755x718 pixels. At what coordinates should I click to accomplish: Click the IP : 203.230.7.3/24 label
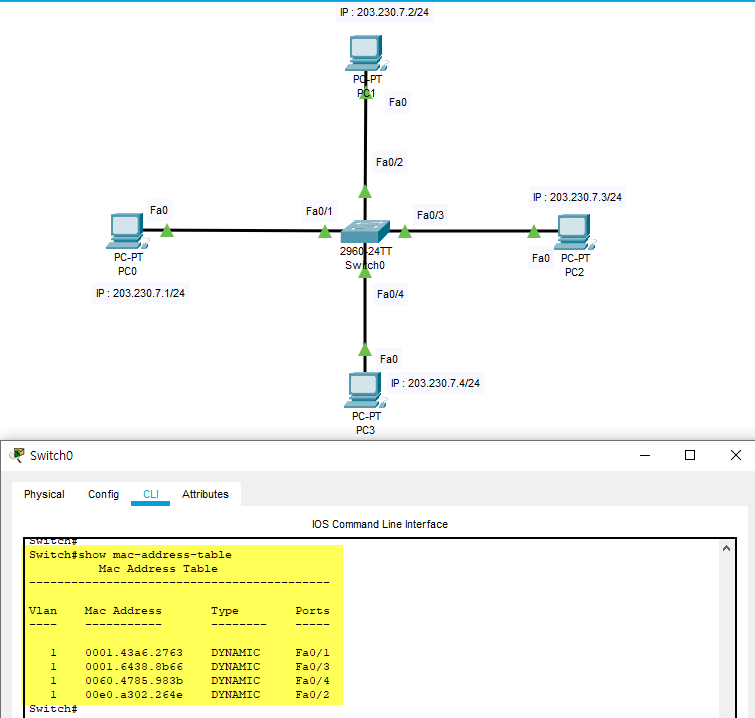pyautogui.click(x=577, y=197)
